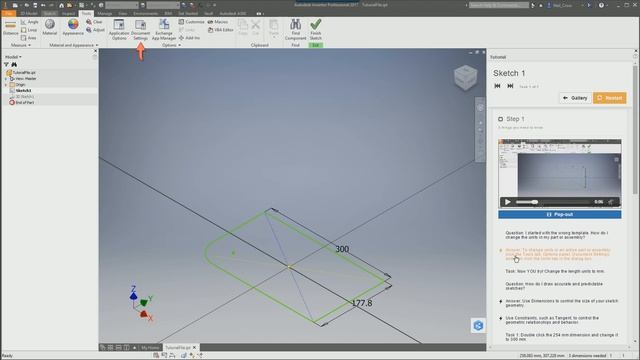Expand the Options panel dropdown
640x360 pixels.
click(x=171, y=45)
